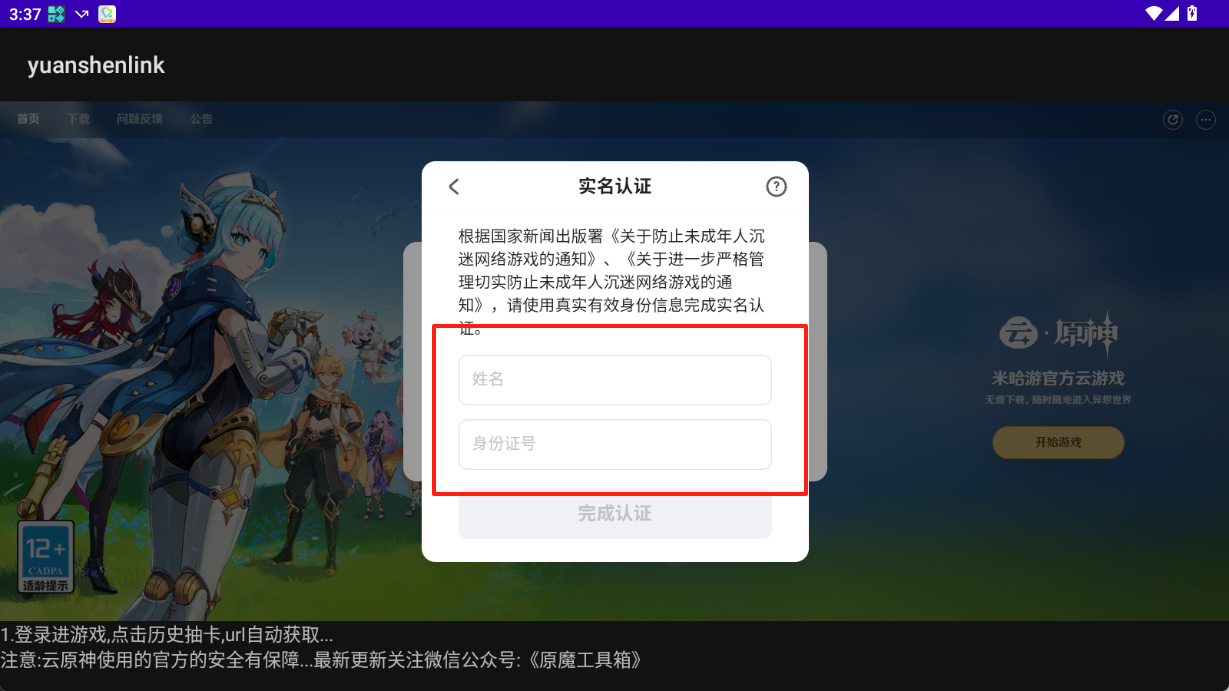Go back using the dialog's arrow

pyautogui.click(x=454, y=187)
